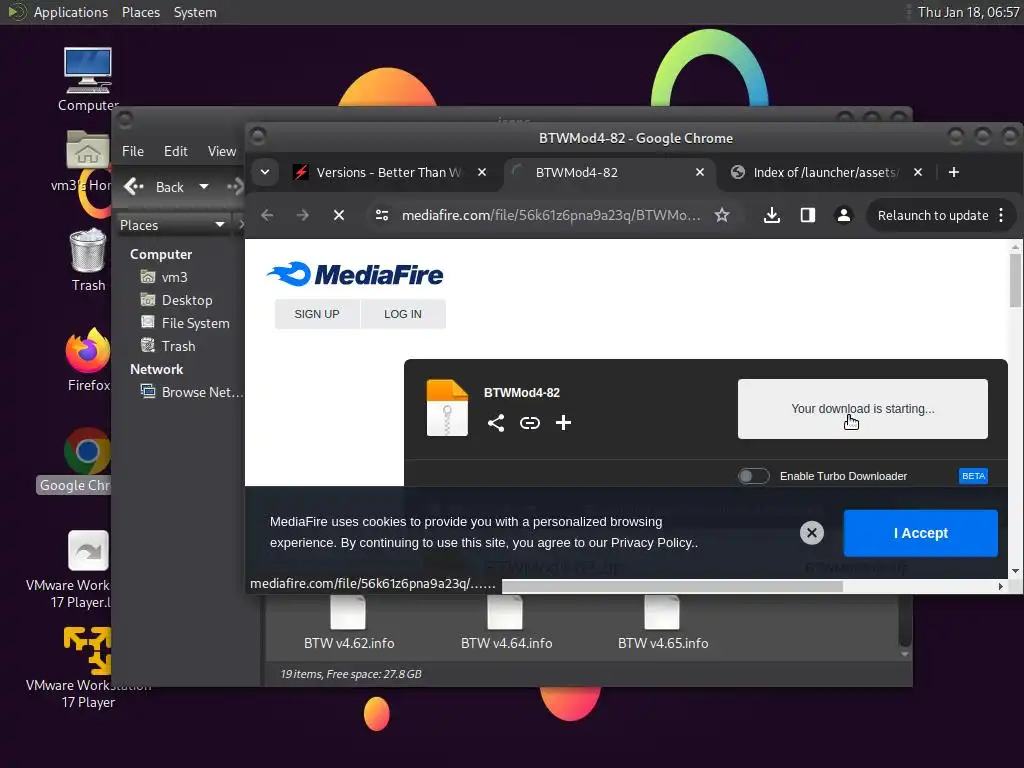Click the BETA badge
The height and width of the screenshot is (768, 1024).
(x=973, y=476)
